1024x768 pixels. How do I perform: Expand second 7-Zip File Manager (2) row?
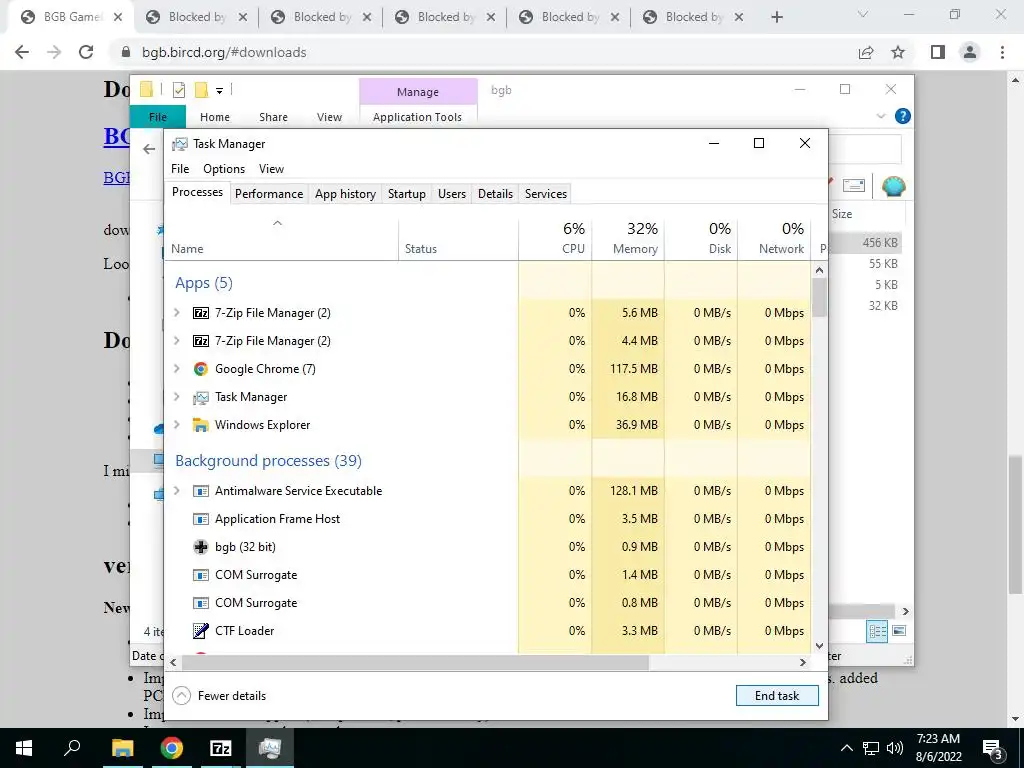pyautogui.click(x=176, y=341)
